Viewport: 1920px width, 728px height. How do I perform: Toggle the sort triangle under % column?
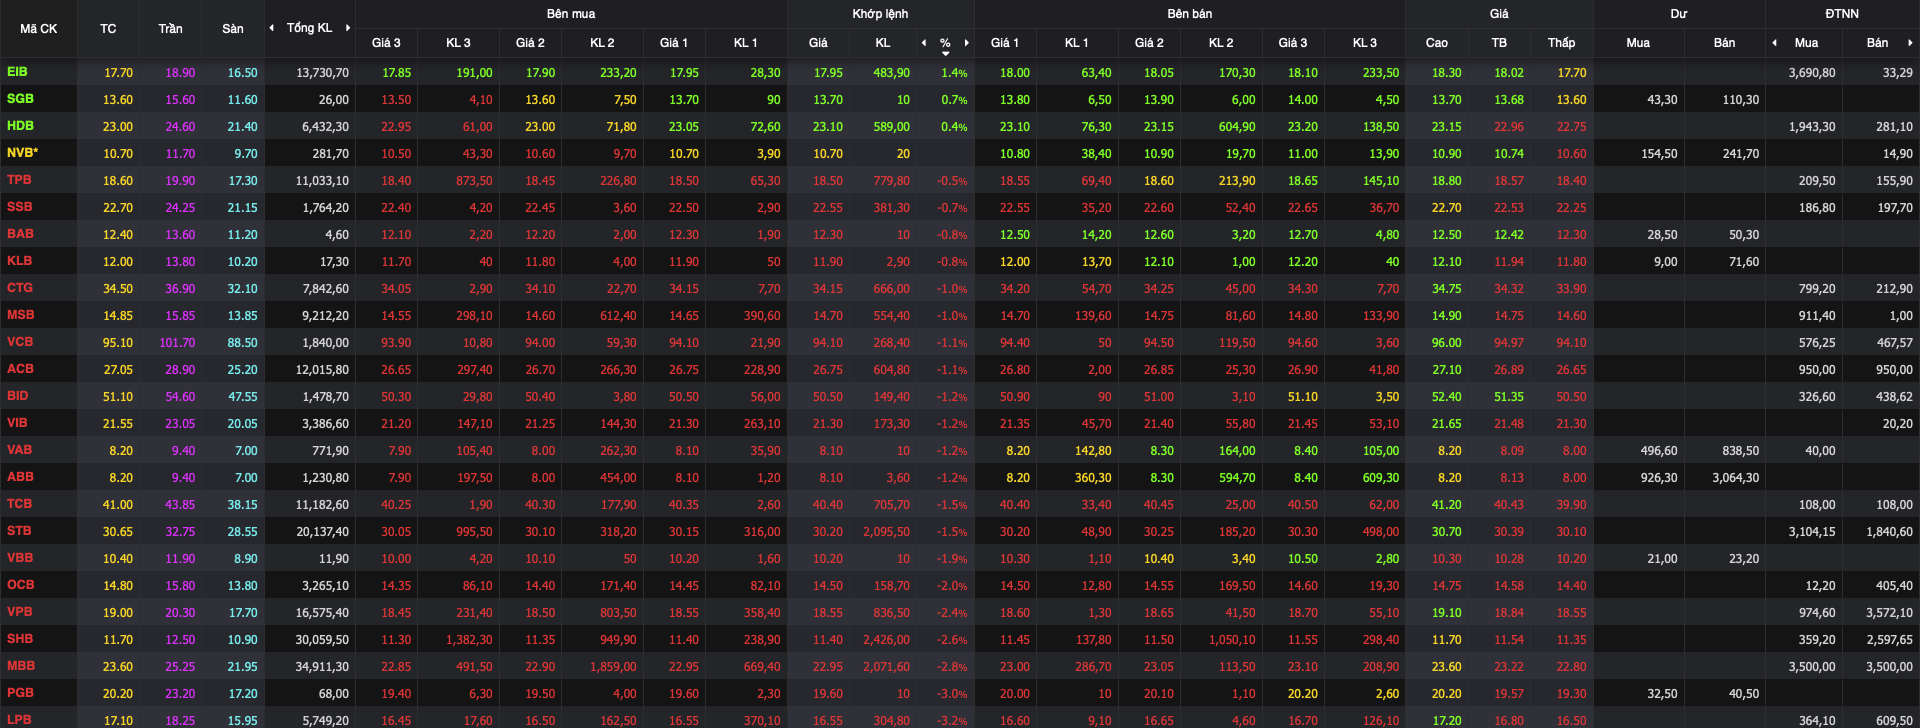pos(945,53)
